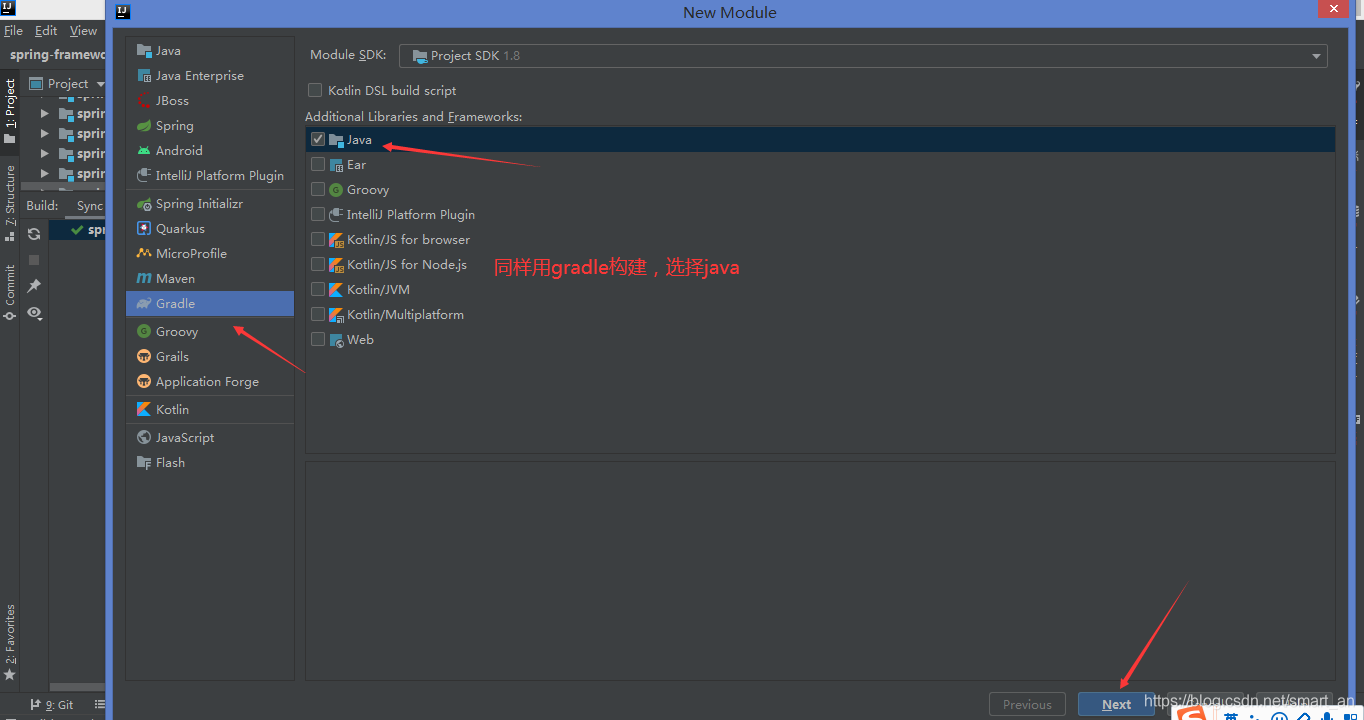1364x720 pixels.
Task: Expand the first spring module tree node
Action: 44,114
